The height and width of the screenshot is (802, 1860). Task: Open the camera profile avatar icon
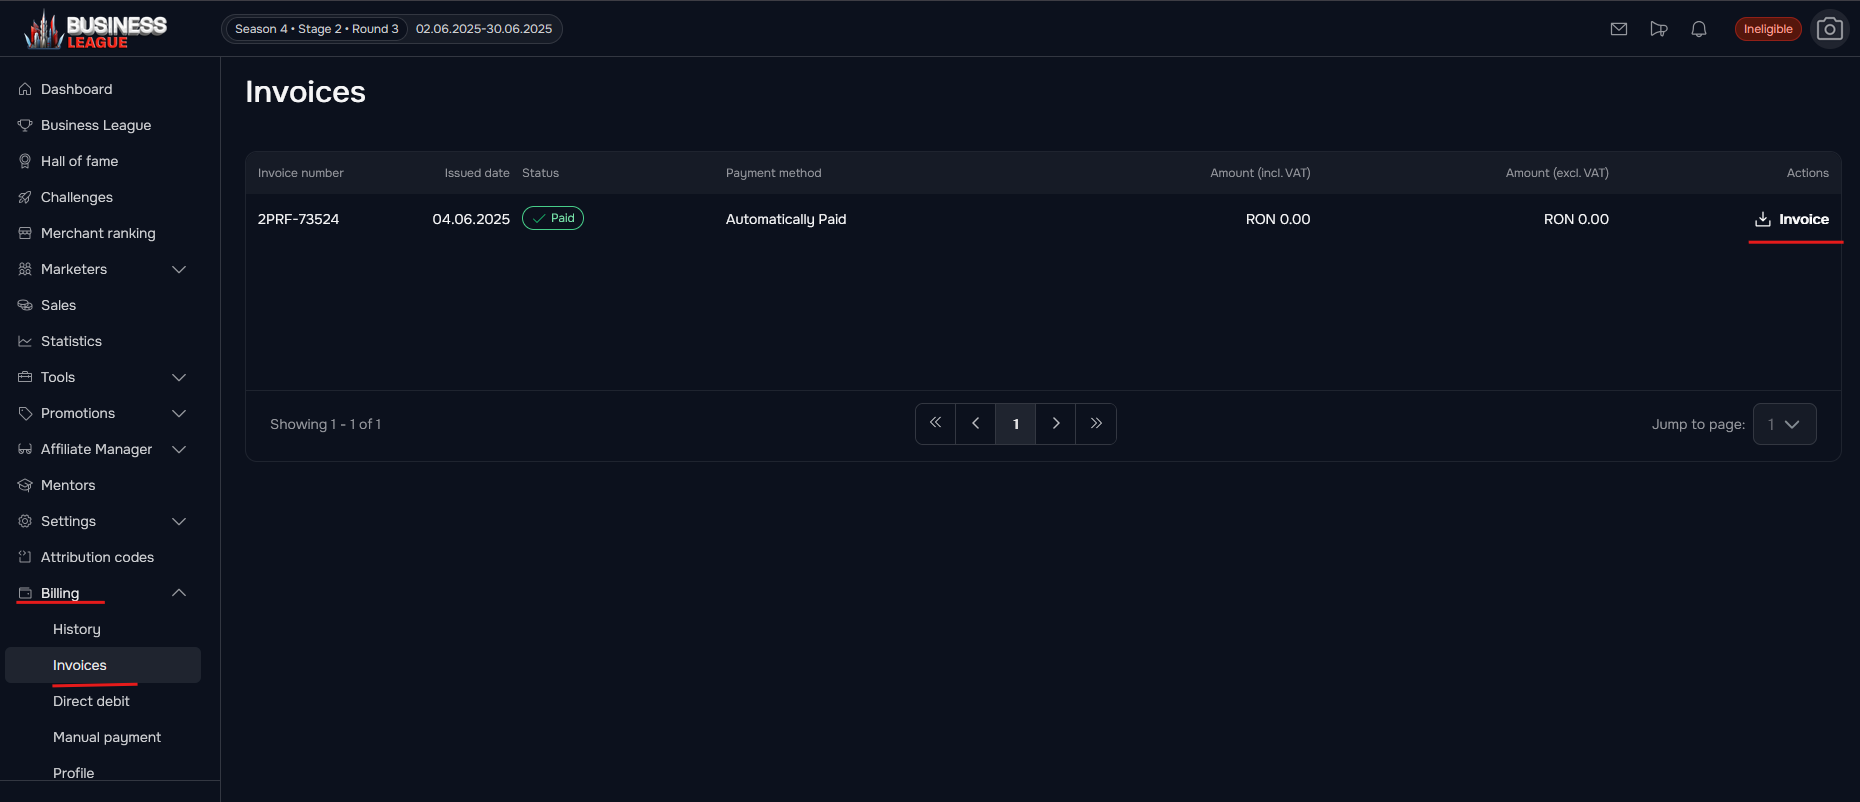pyautogui.click(x=1830, y=29)
